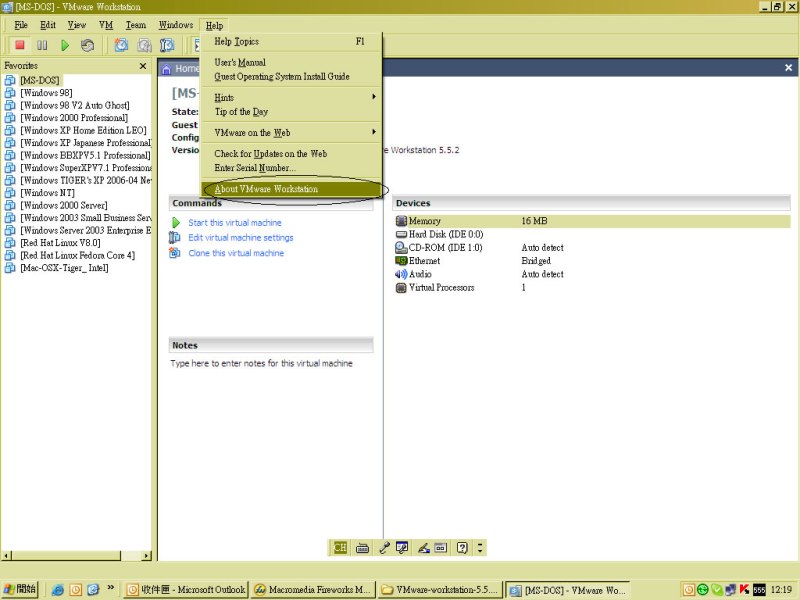Screen dimensions: 800x600
Task: Click the green Power On play button
Action: 65,45
